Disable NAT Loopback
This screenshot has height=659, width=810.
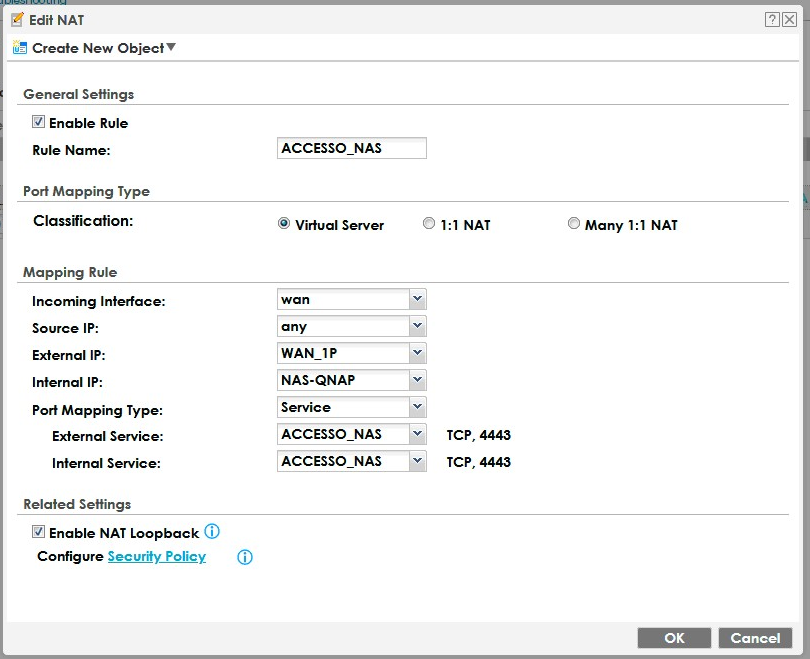pos(37,532)
